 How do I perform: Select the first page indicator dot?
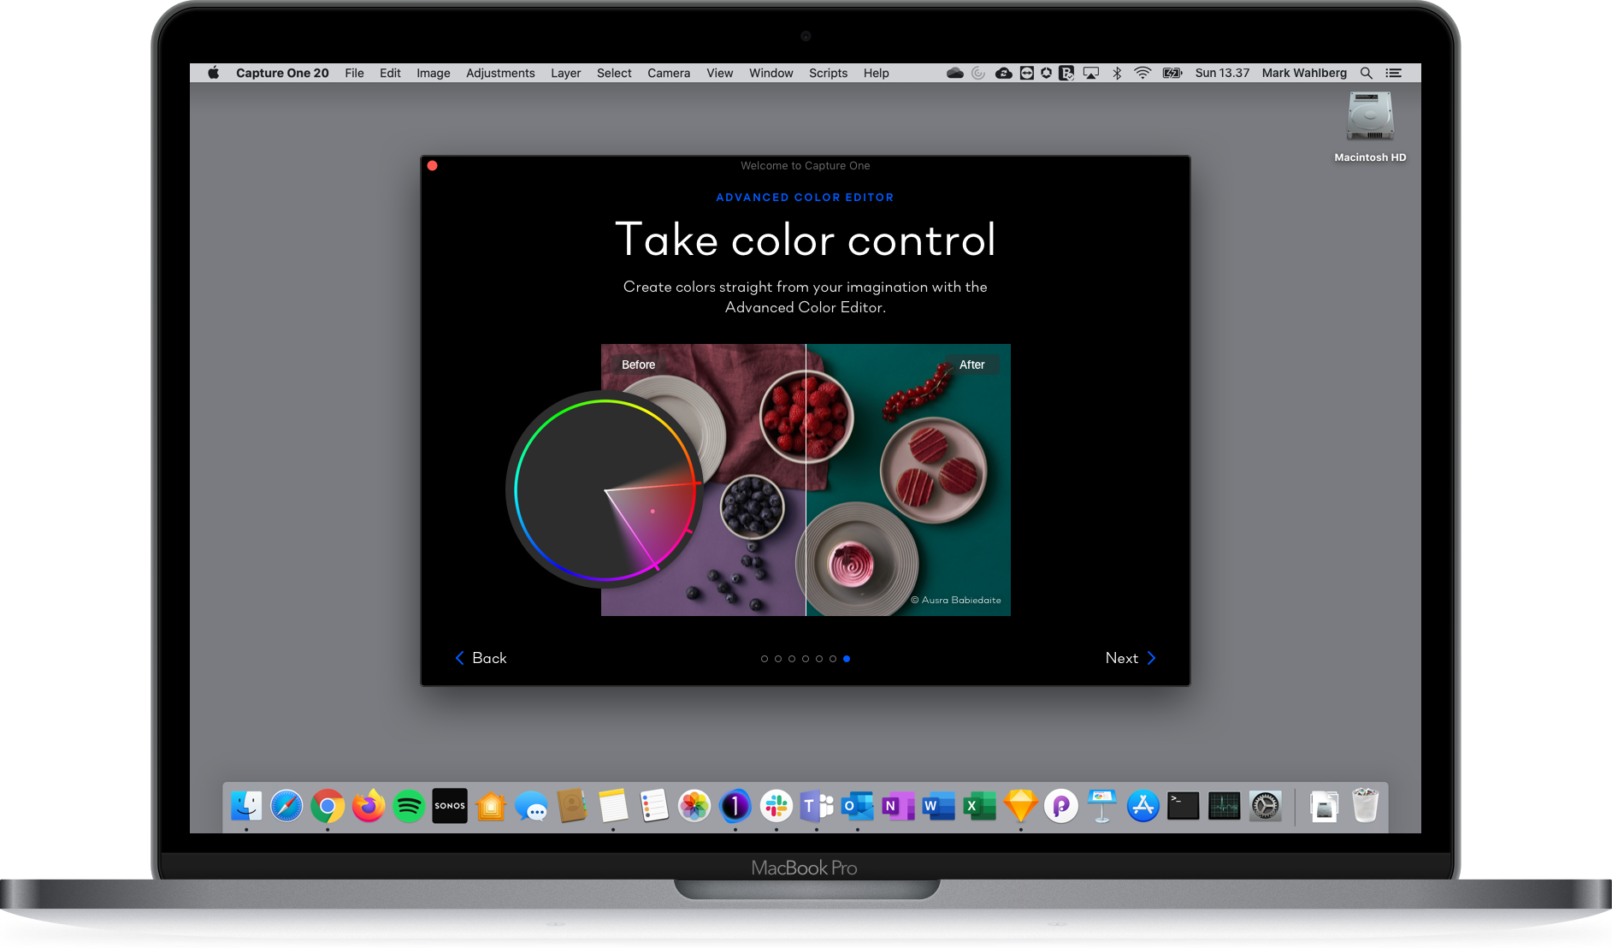coord(765,659)
